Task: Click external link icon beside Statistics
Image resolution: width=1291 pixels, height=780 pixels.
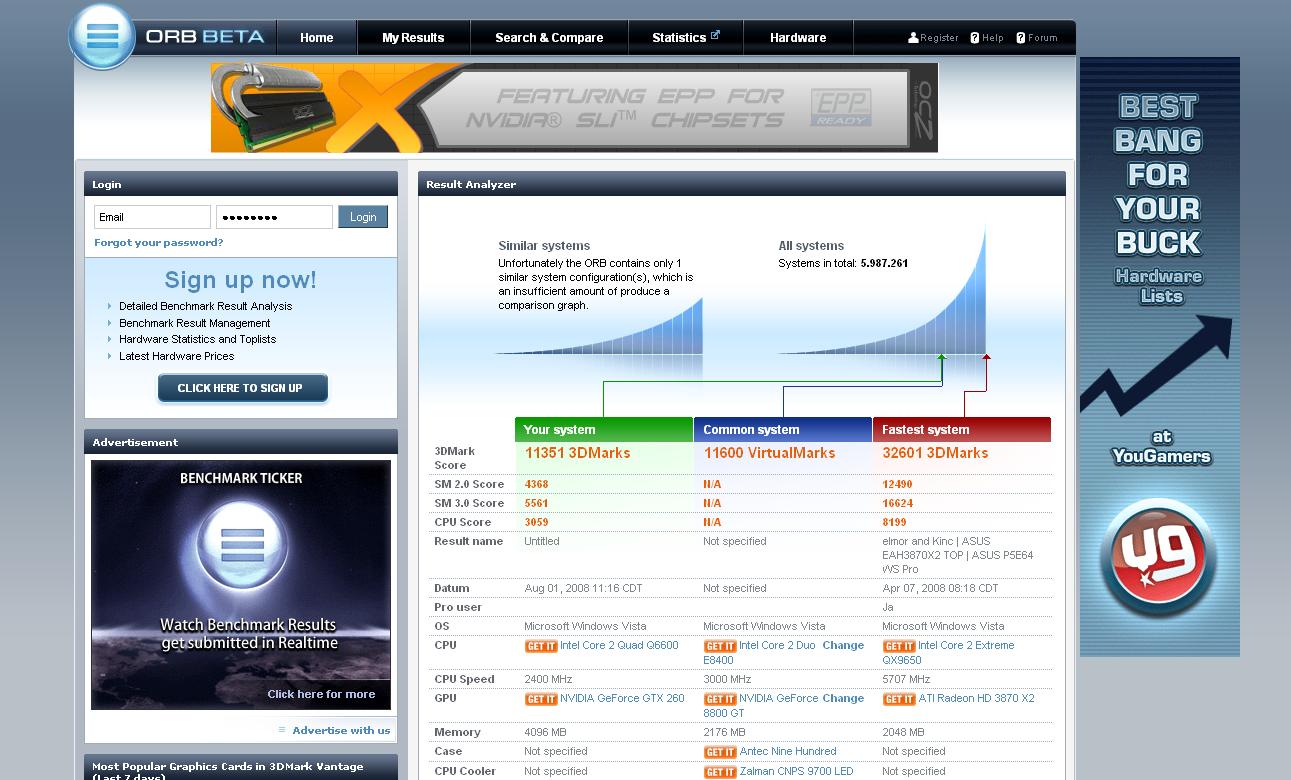Action: 715,35
